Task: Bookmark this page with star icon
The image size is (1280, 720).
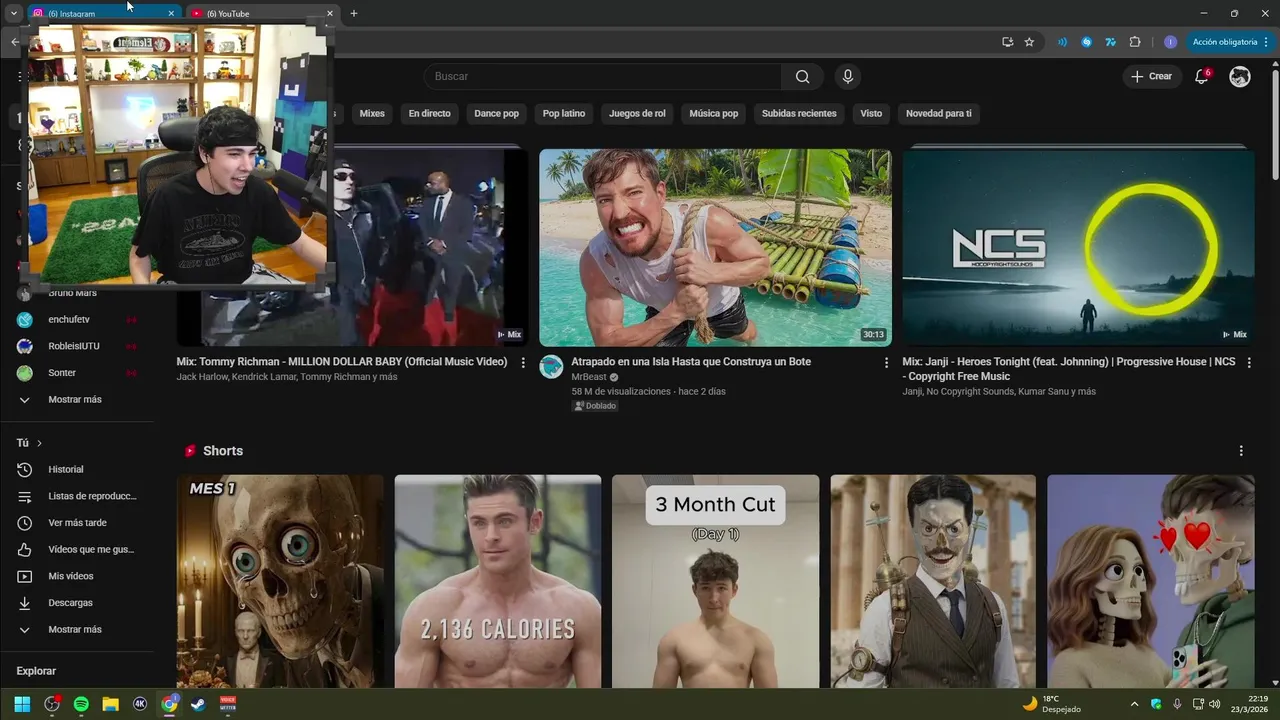Action: 1029,42
